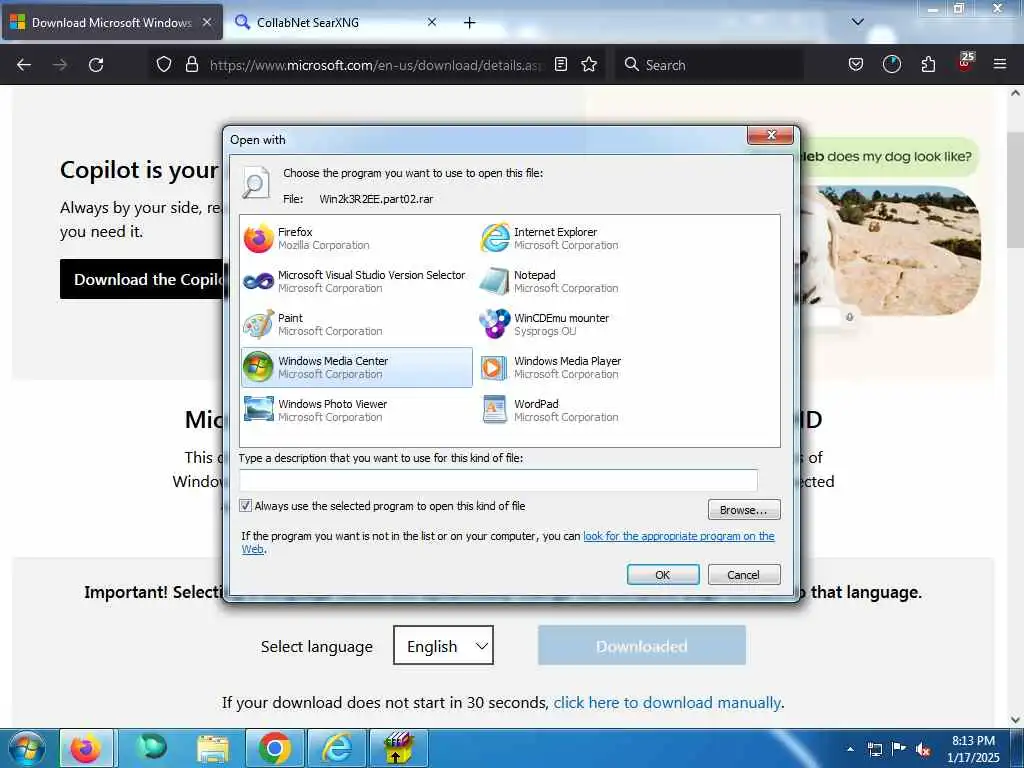Open the Firefox extensions puzzle icon
The image size is (1024, 768).
[928, 65]
